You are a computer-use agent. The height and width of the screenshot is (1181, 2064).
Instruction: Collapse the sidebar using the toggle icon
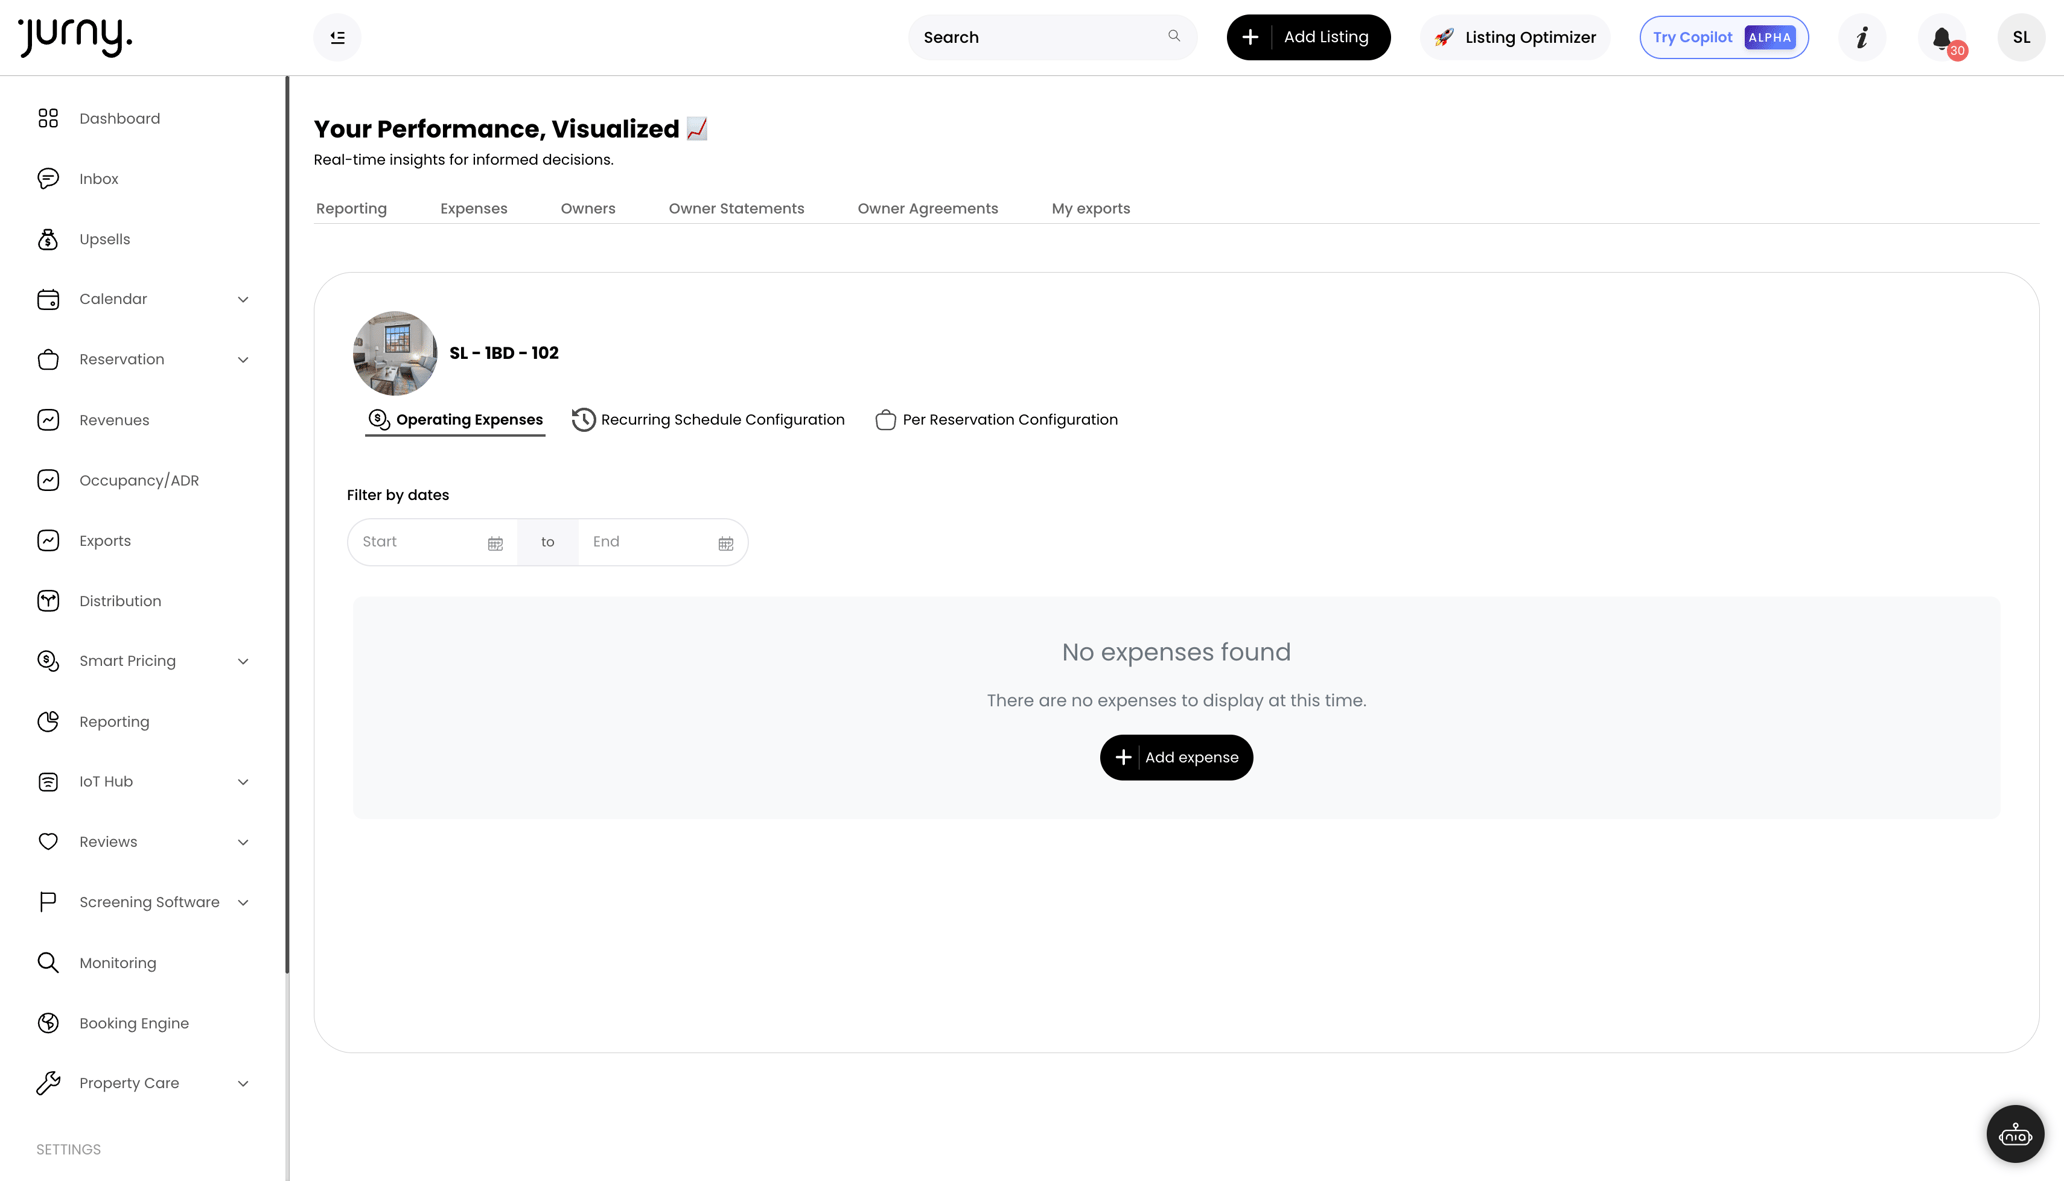tap(337, 37)
